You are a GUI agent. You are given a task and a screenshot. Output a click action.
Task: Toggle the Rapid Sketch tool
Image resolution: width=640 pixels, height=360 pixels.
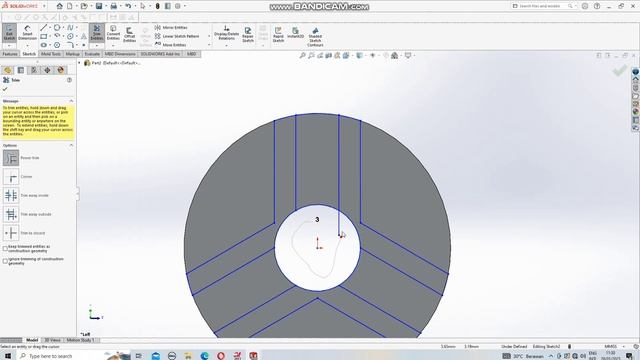coord(278,34)
